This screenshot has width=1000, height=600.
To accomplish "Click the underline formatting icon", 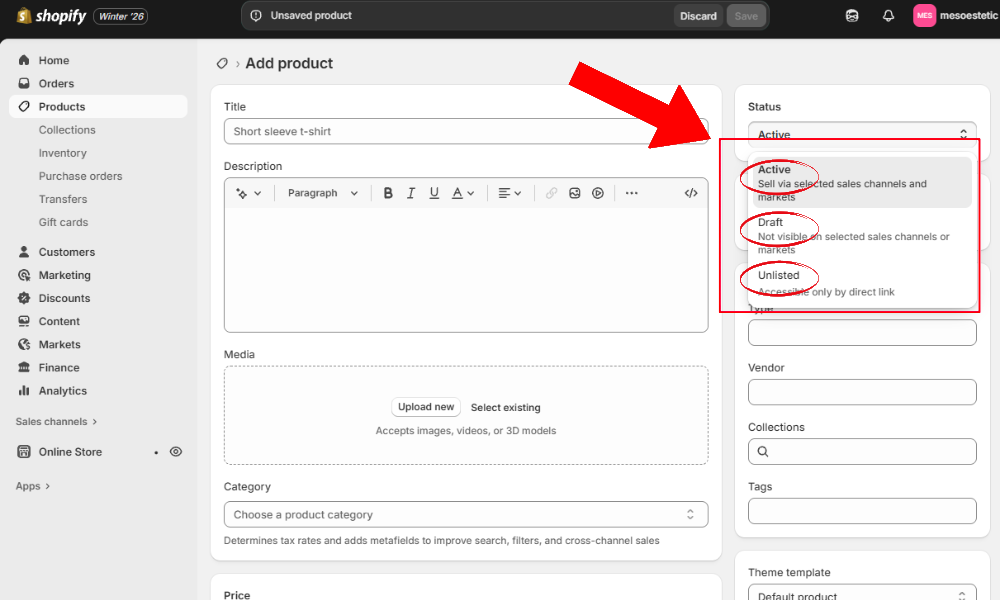I will click(432, 193).
